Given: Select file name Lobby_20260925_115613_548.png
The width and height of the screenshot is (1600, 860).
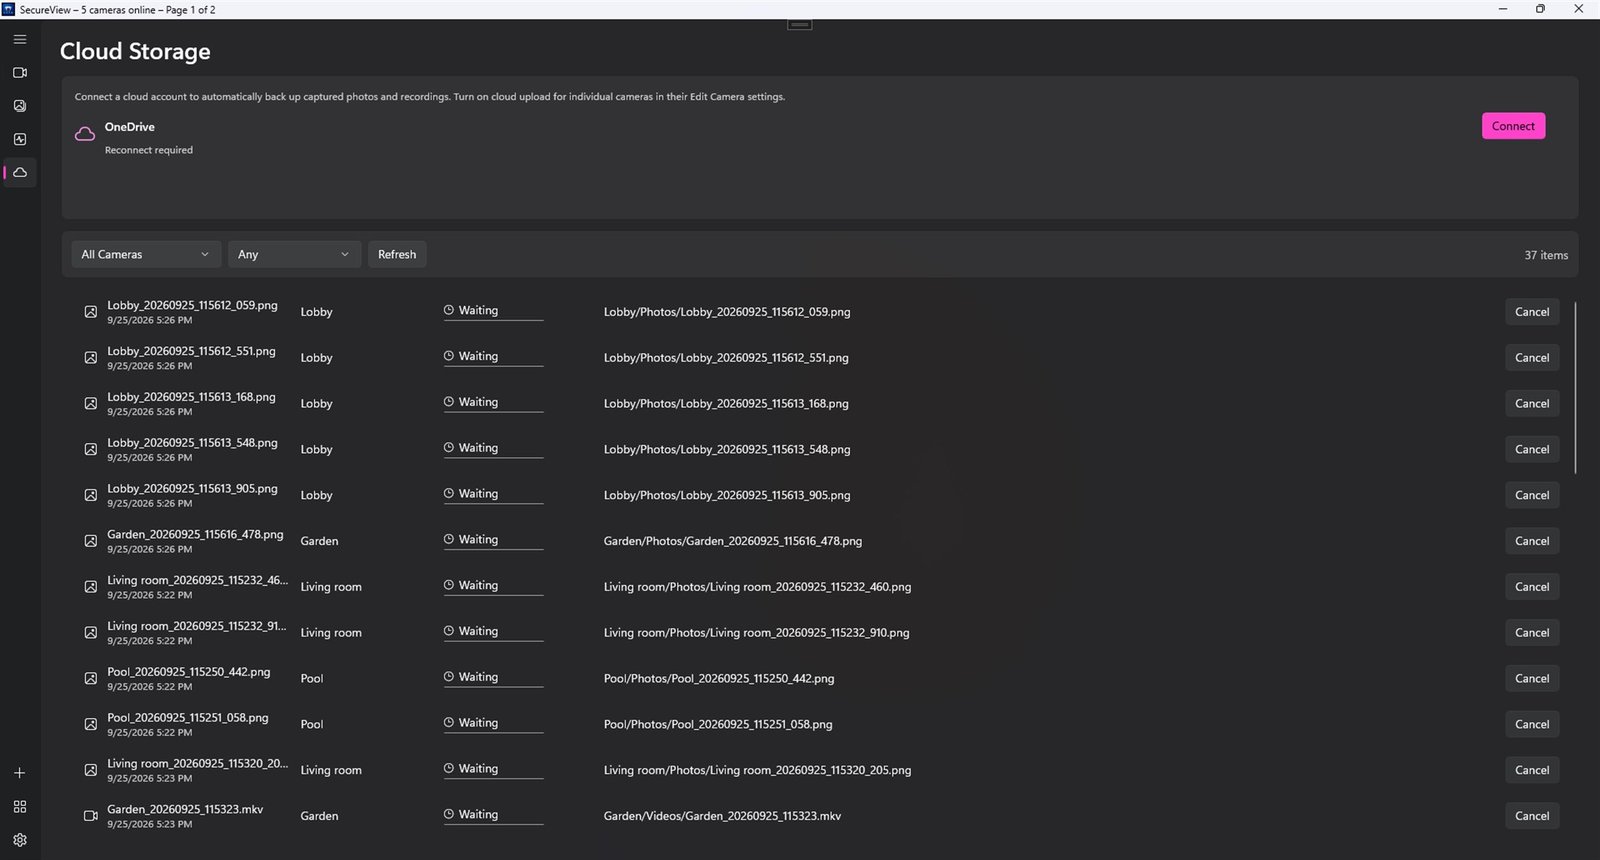Looking at the screenshot, I should coord(192,442).
